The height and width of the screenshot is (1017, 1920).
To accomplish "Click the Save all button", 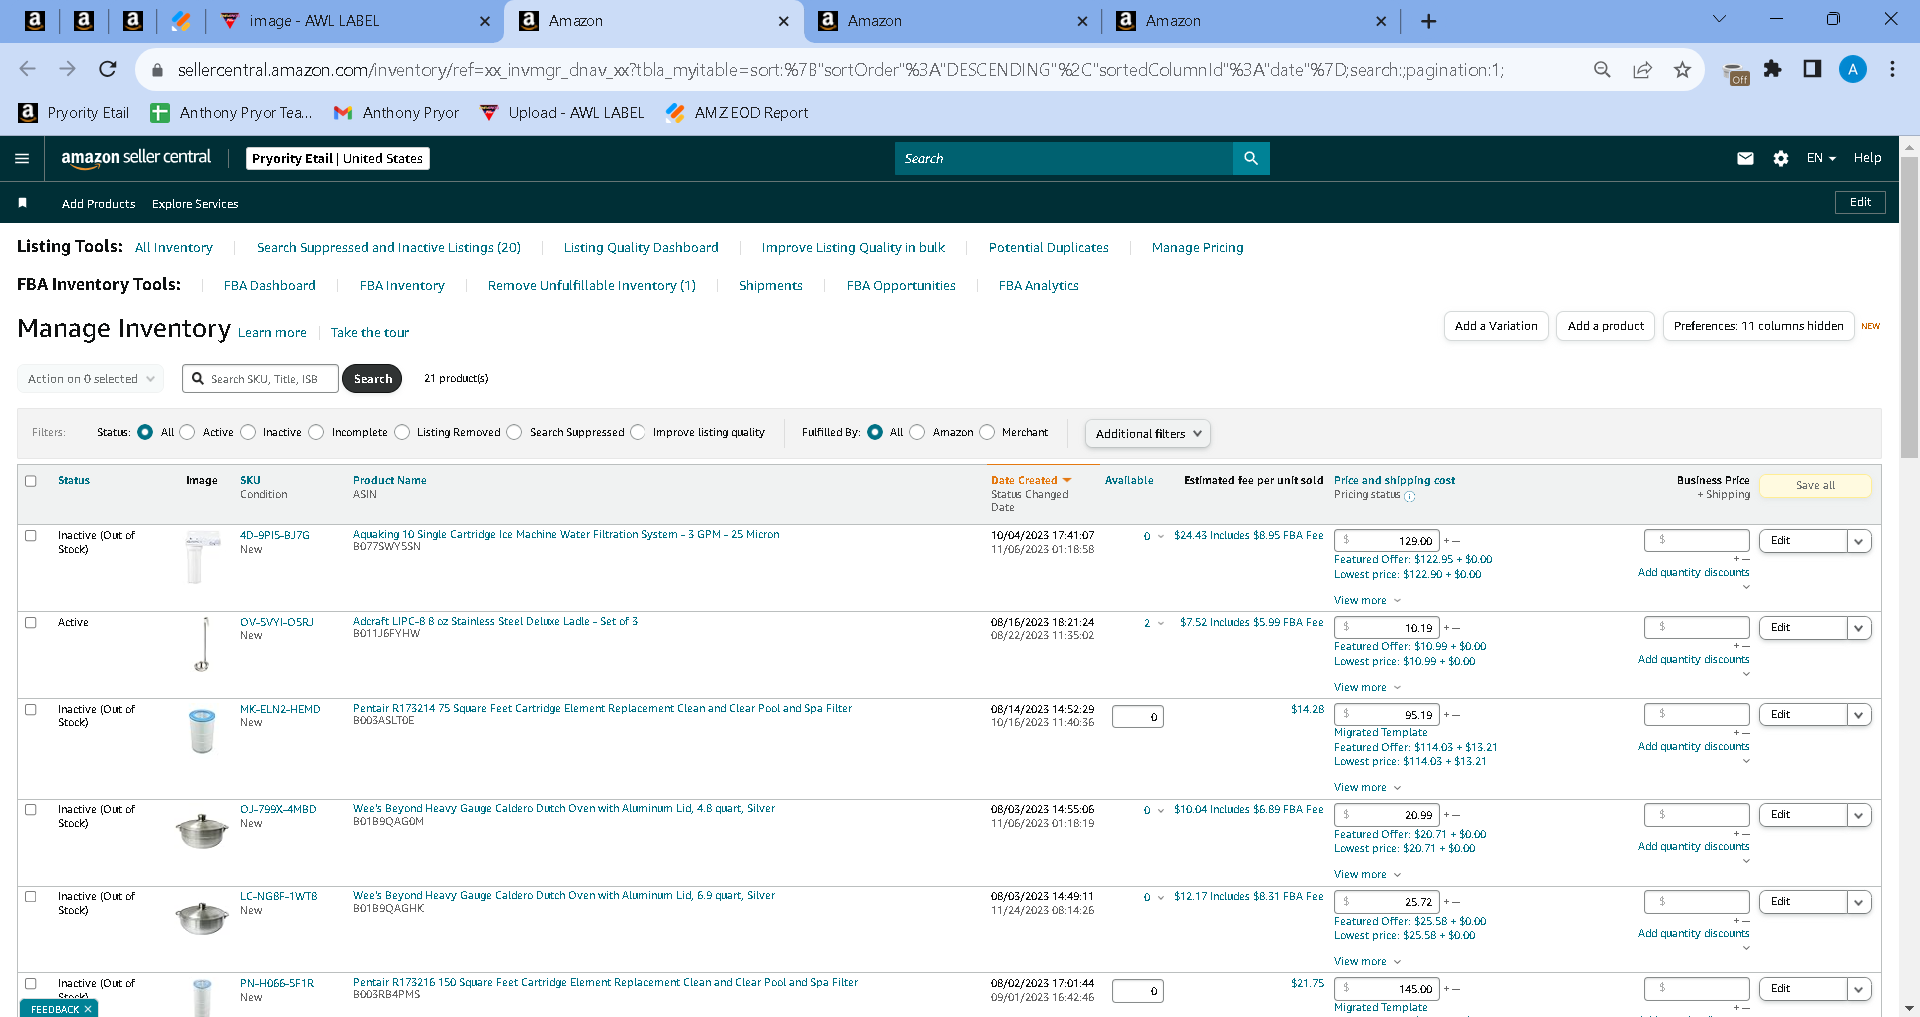I will tap(1815, 486).
